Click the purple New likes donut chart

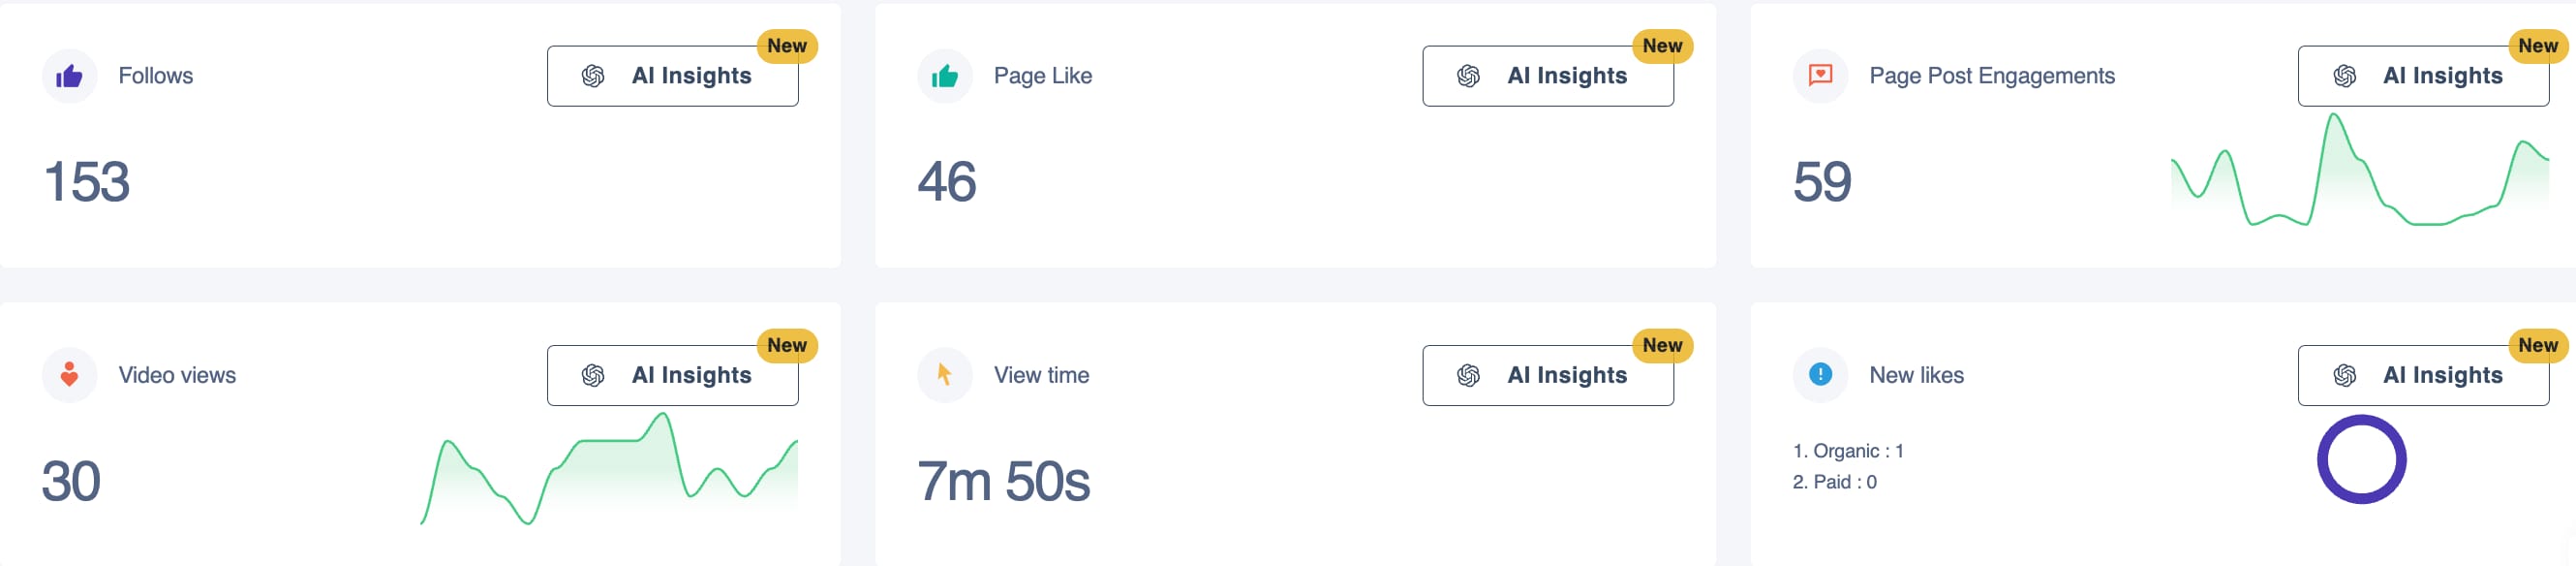point(2361,459)
